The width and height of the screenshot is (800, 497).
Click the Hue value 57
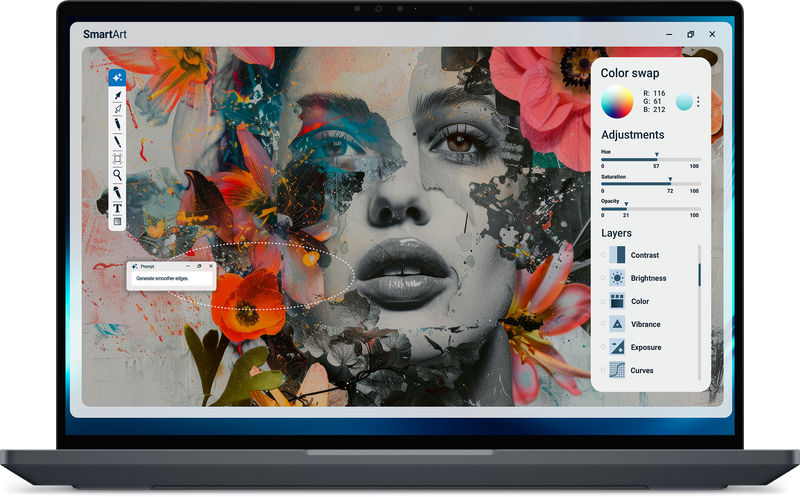tap(656, 166)
